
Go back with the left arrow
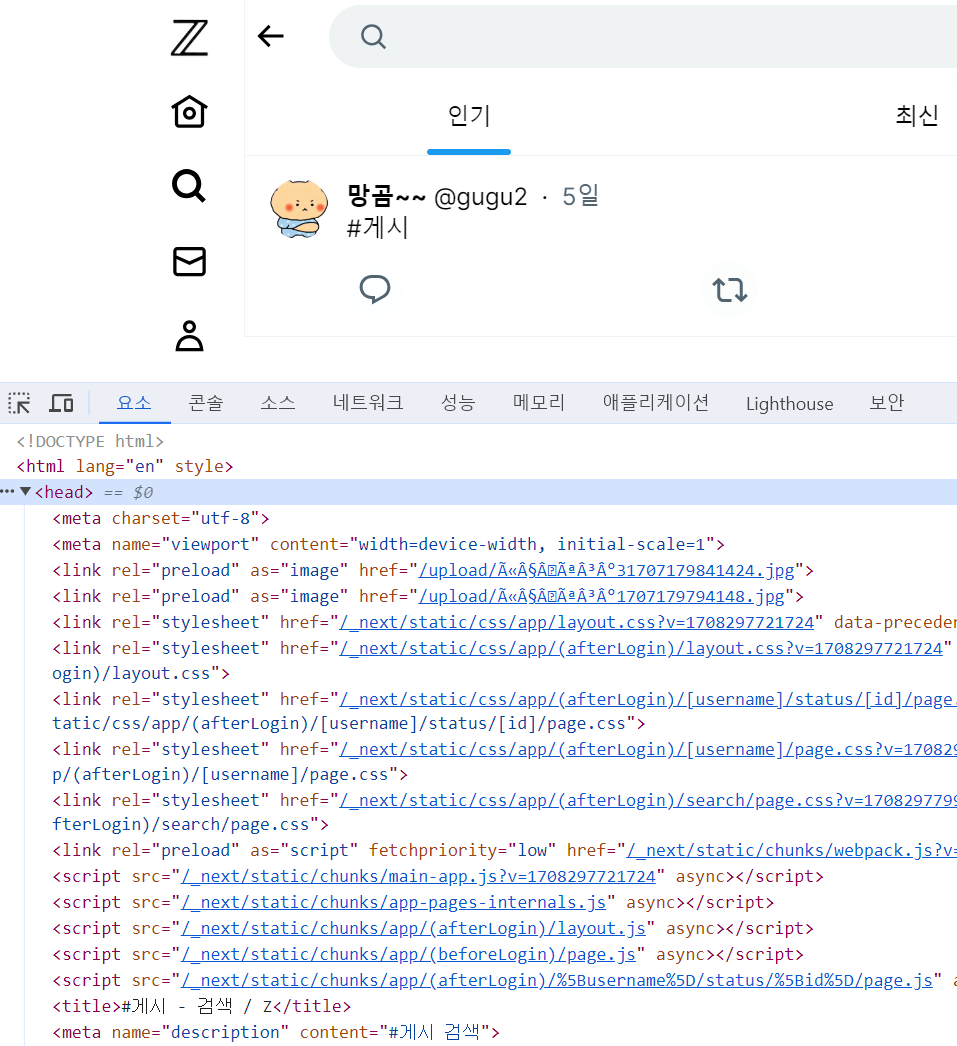pos(271,36)
